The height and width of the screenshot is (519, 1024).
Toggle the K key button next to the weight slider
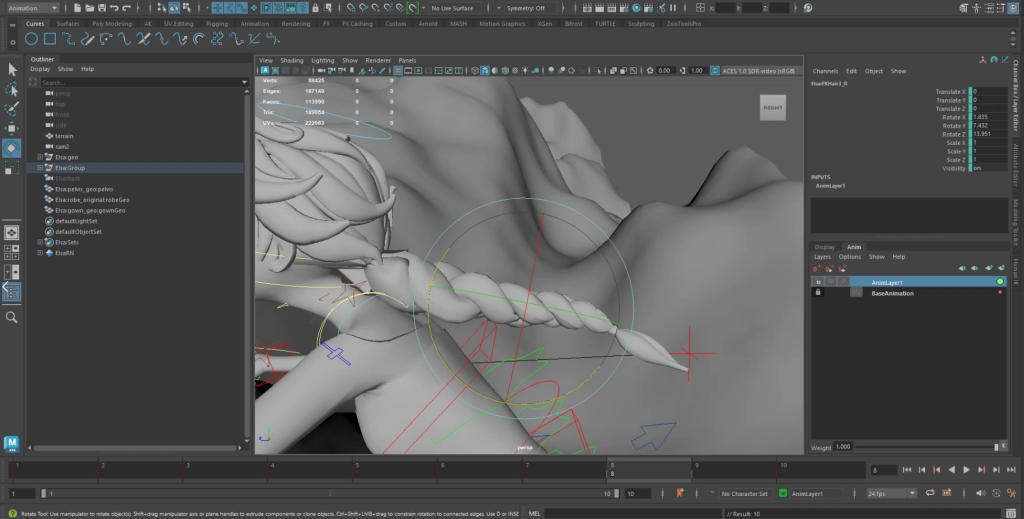[1003, 446]
